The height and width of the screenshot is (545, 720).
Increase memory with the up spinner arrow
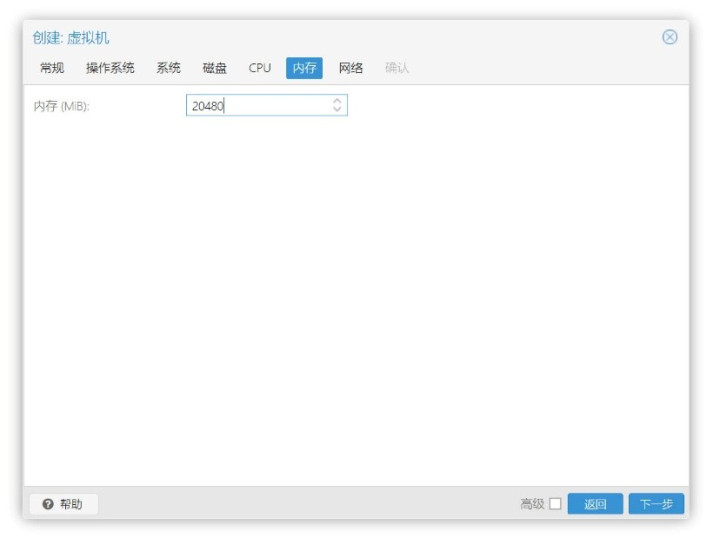click(337, 101)
